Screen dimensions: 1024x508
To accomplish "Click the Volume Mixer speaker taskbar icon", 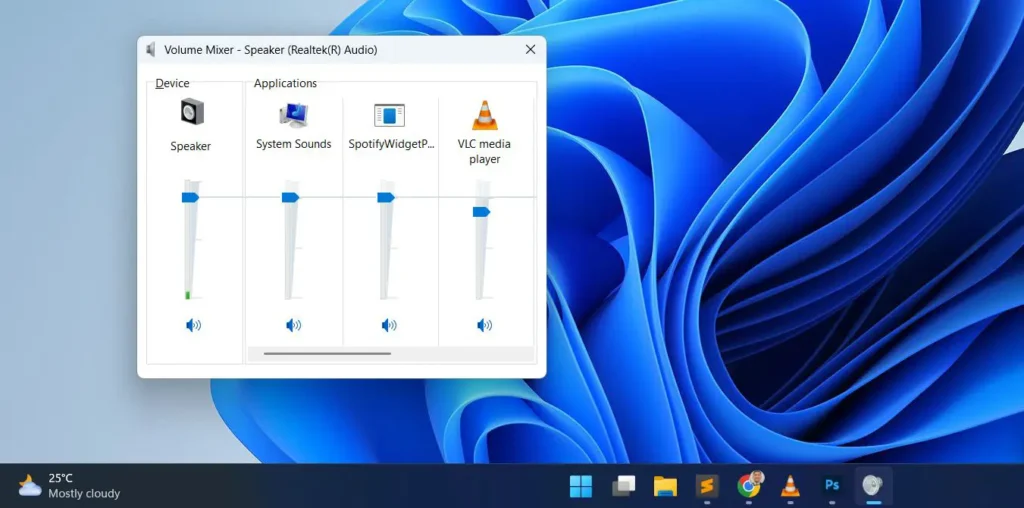I will (x=873, y=486).
